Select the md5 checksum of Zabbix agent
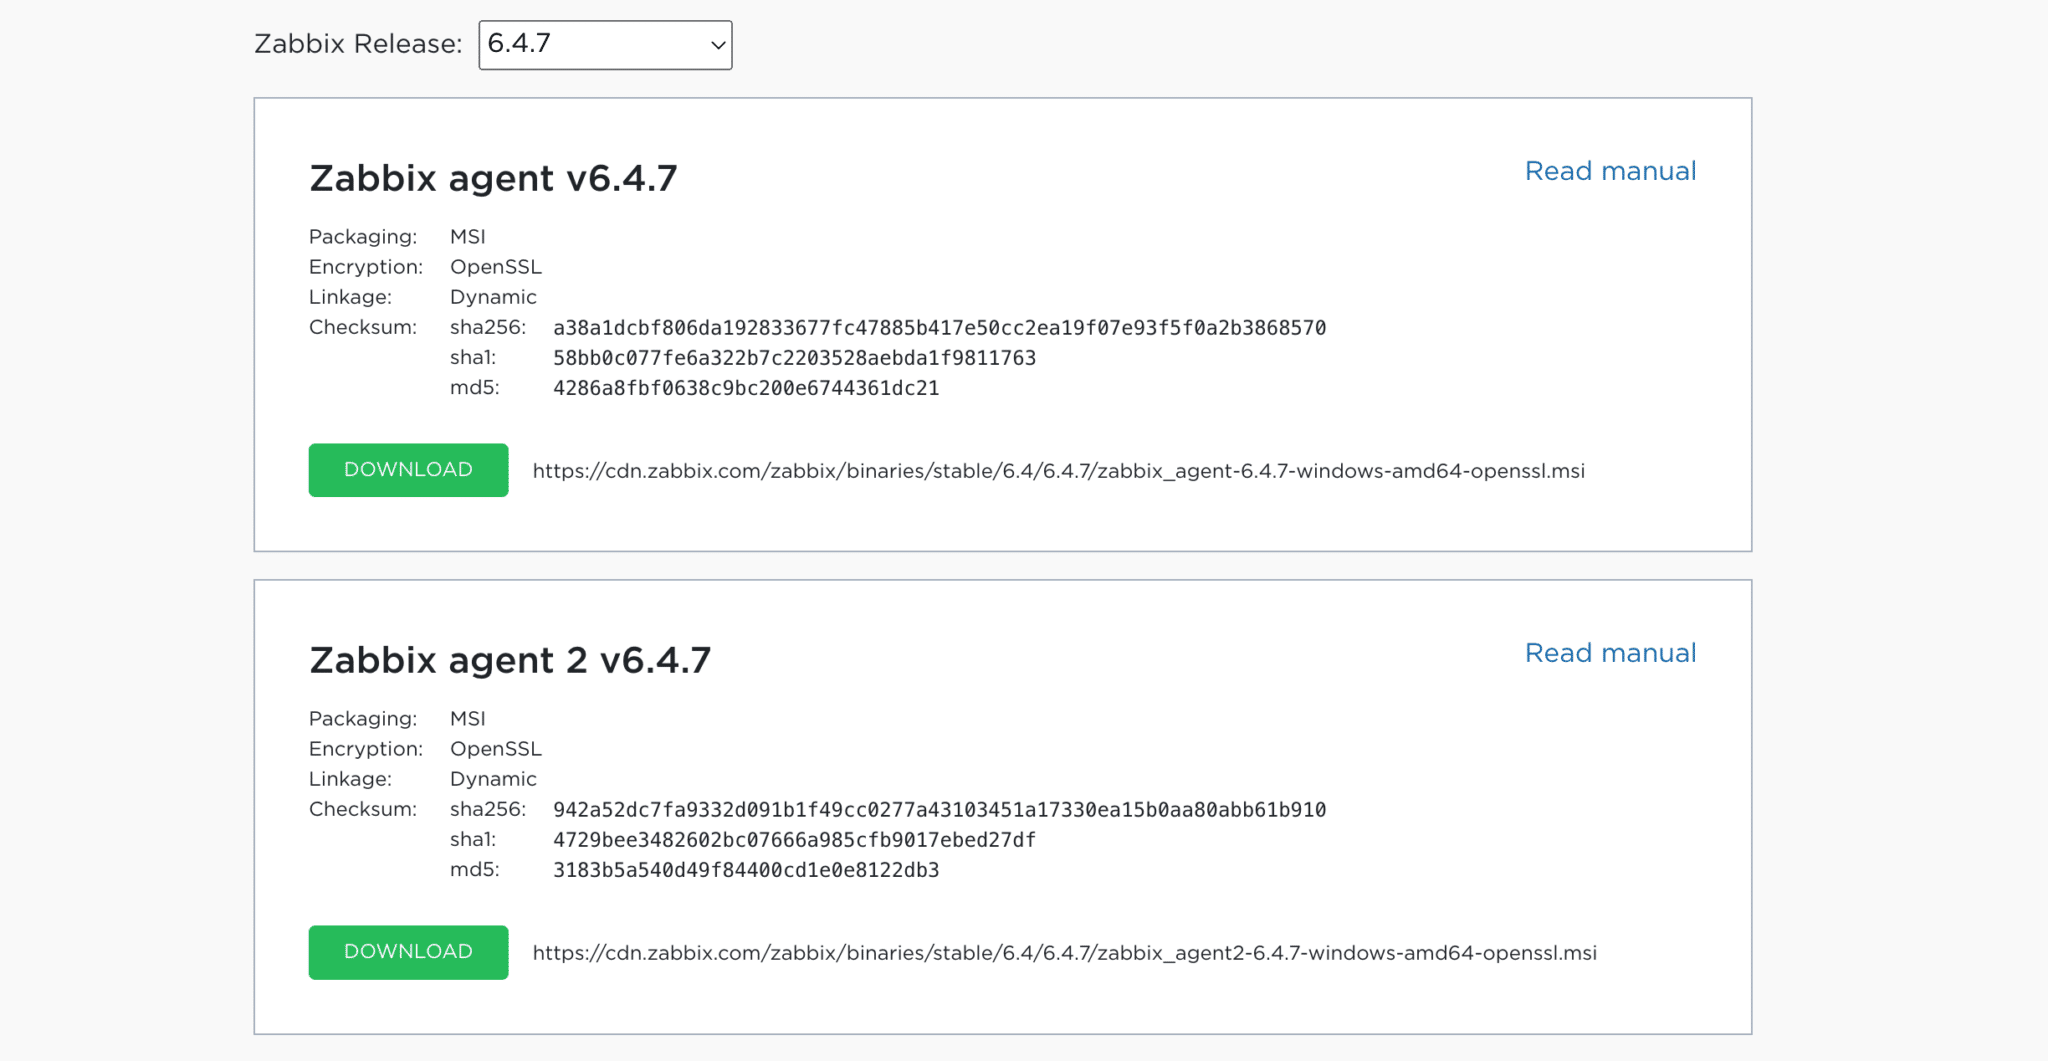This screenshot has width=2048, height=1061. 746,388
